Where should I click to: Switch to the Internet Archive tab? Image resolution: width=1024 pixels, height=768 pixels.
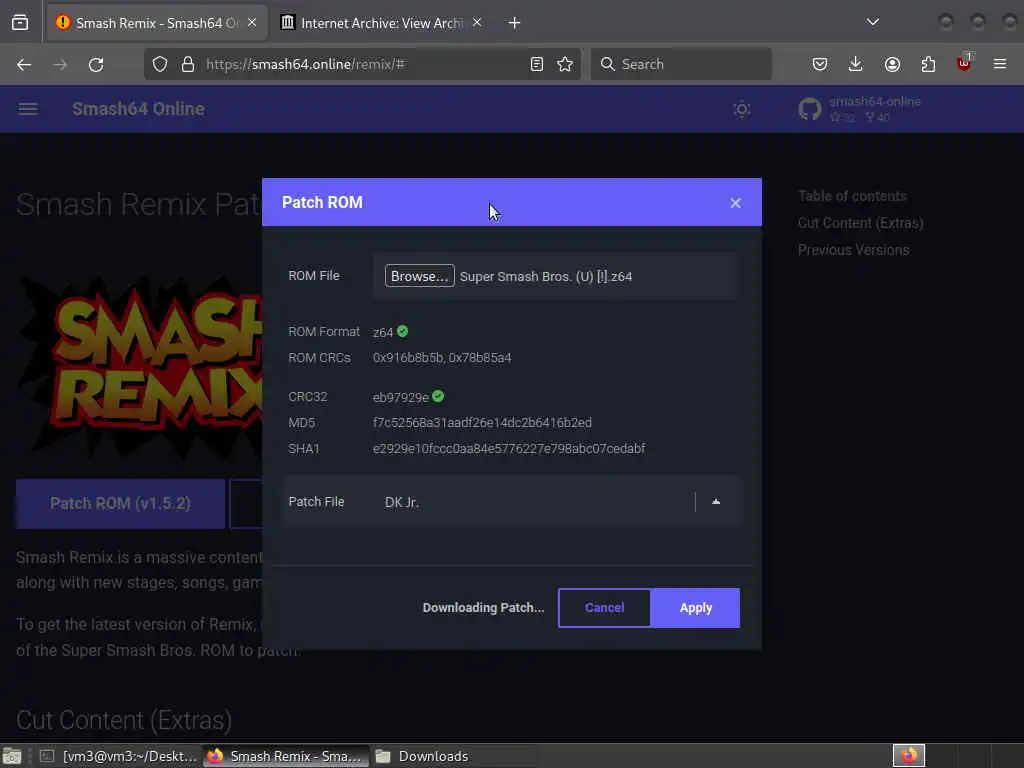pyautogui.click(x=381, y=23)
